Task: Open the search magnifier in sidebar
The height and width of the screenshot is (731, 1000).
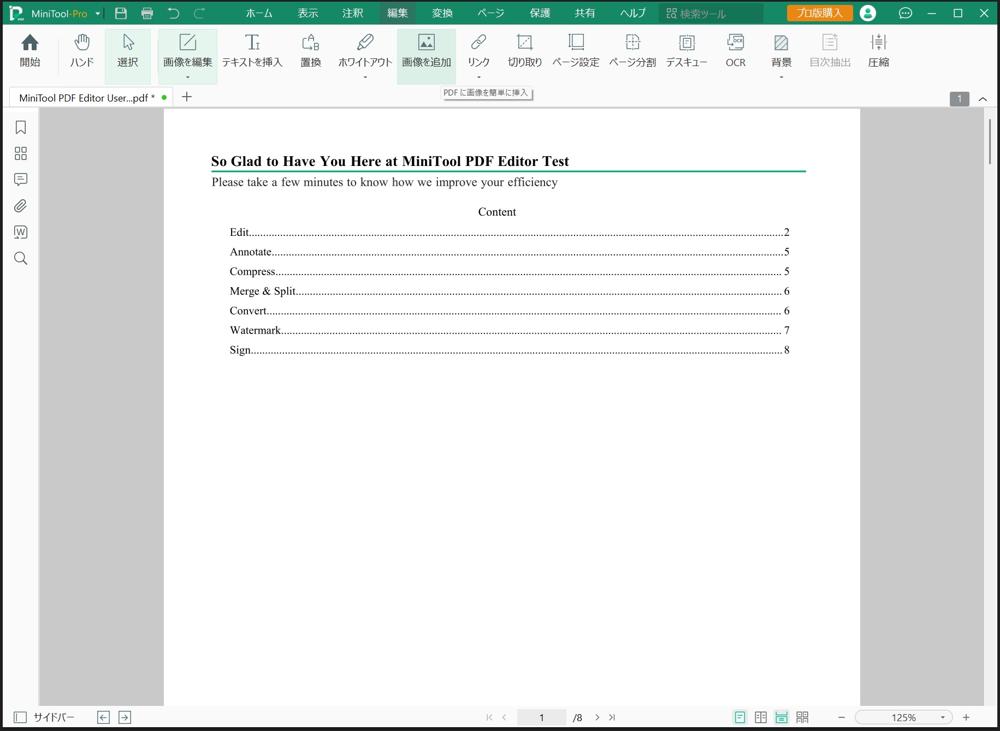Action: point(20,258)
